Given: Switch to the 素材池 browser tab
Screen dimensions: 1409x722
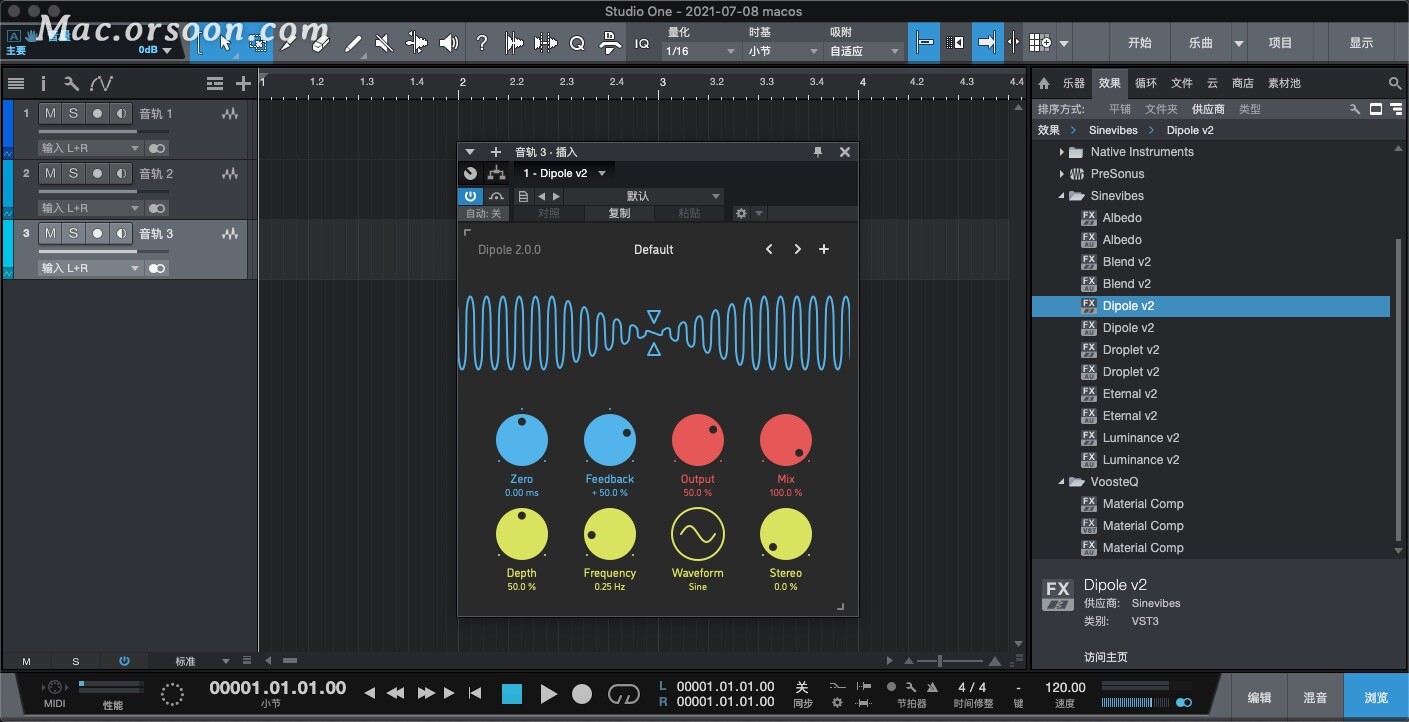Looking at the screenshot, I should [x=1284, y=84].
